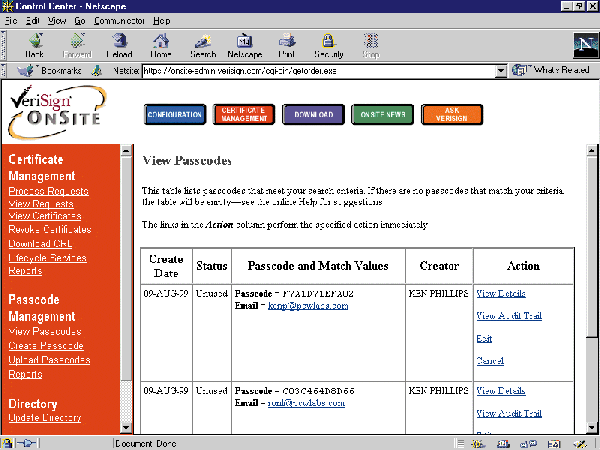
Task: Expand the URL location dropdown arrow
Action: pos(501,71)
